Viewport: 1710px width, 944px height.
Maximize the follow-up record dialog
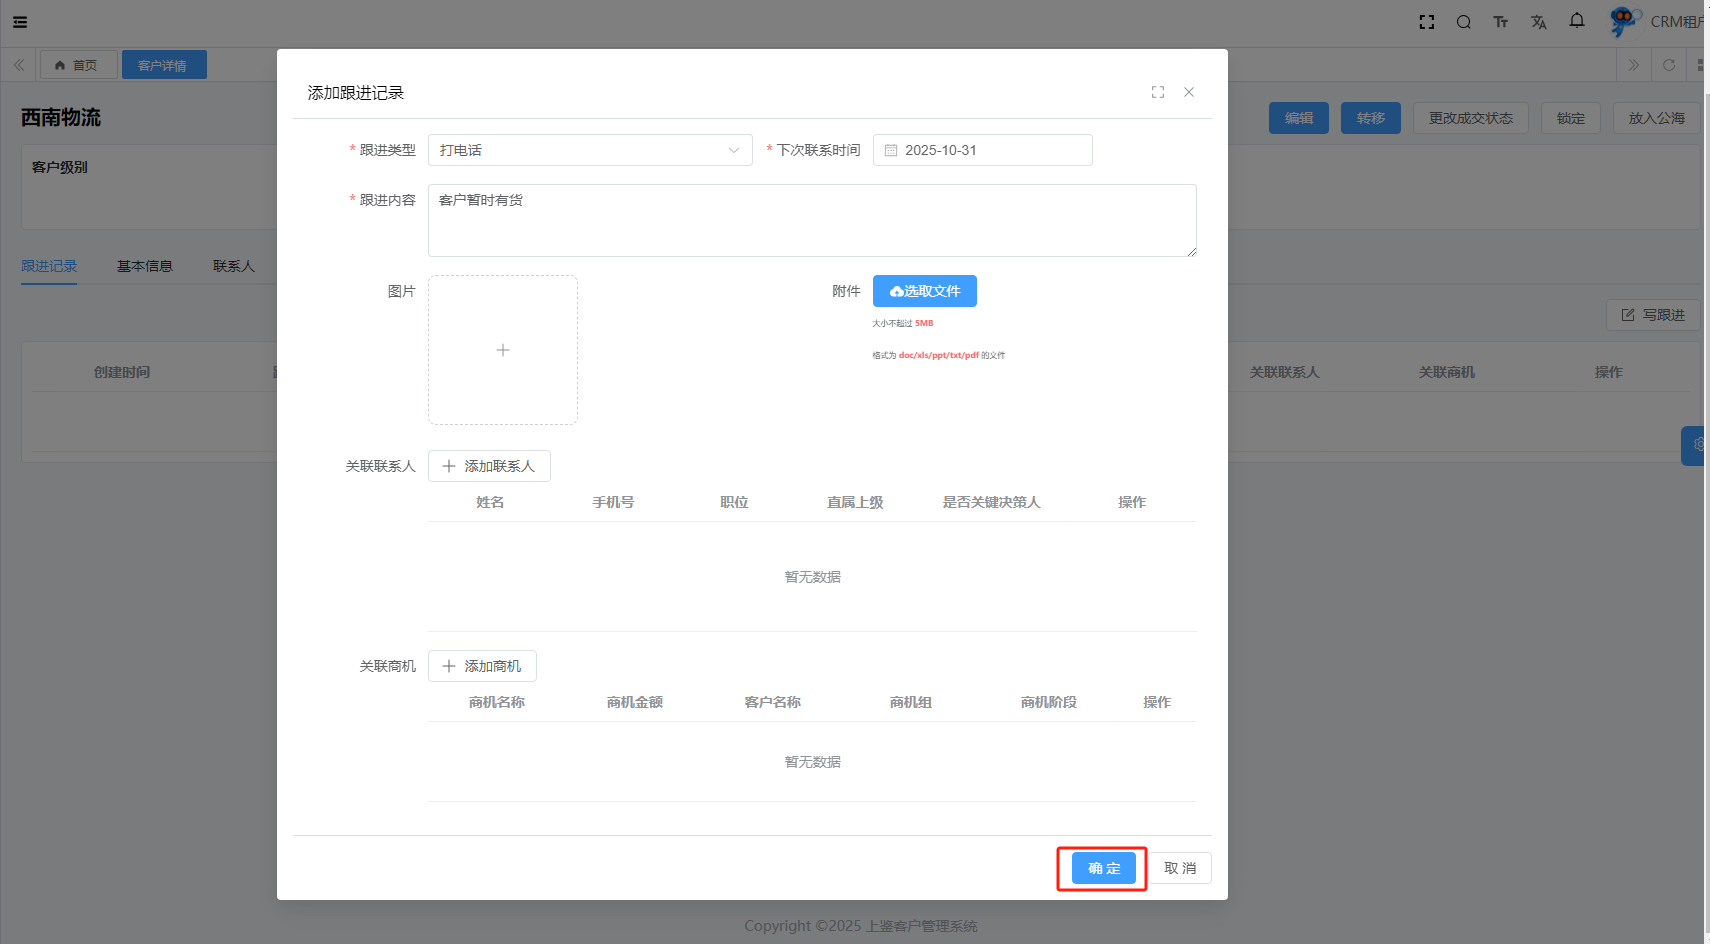[1158, 92]
